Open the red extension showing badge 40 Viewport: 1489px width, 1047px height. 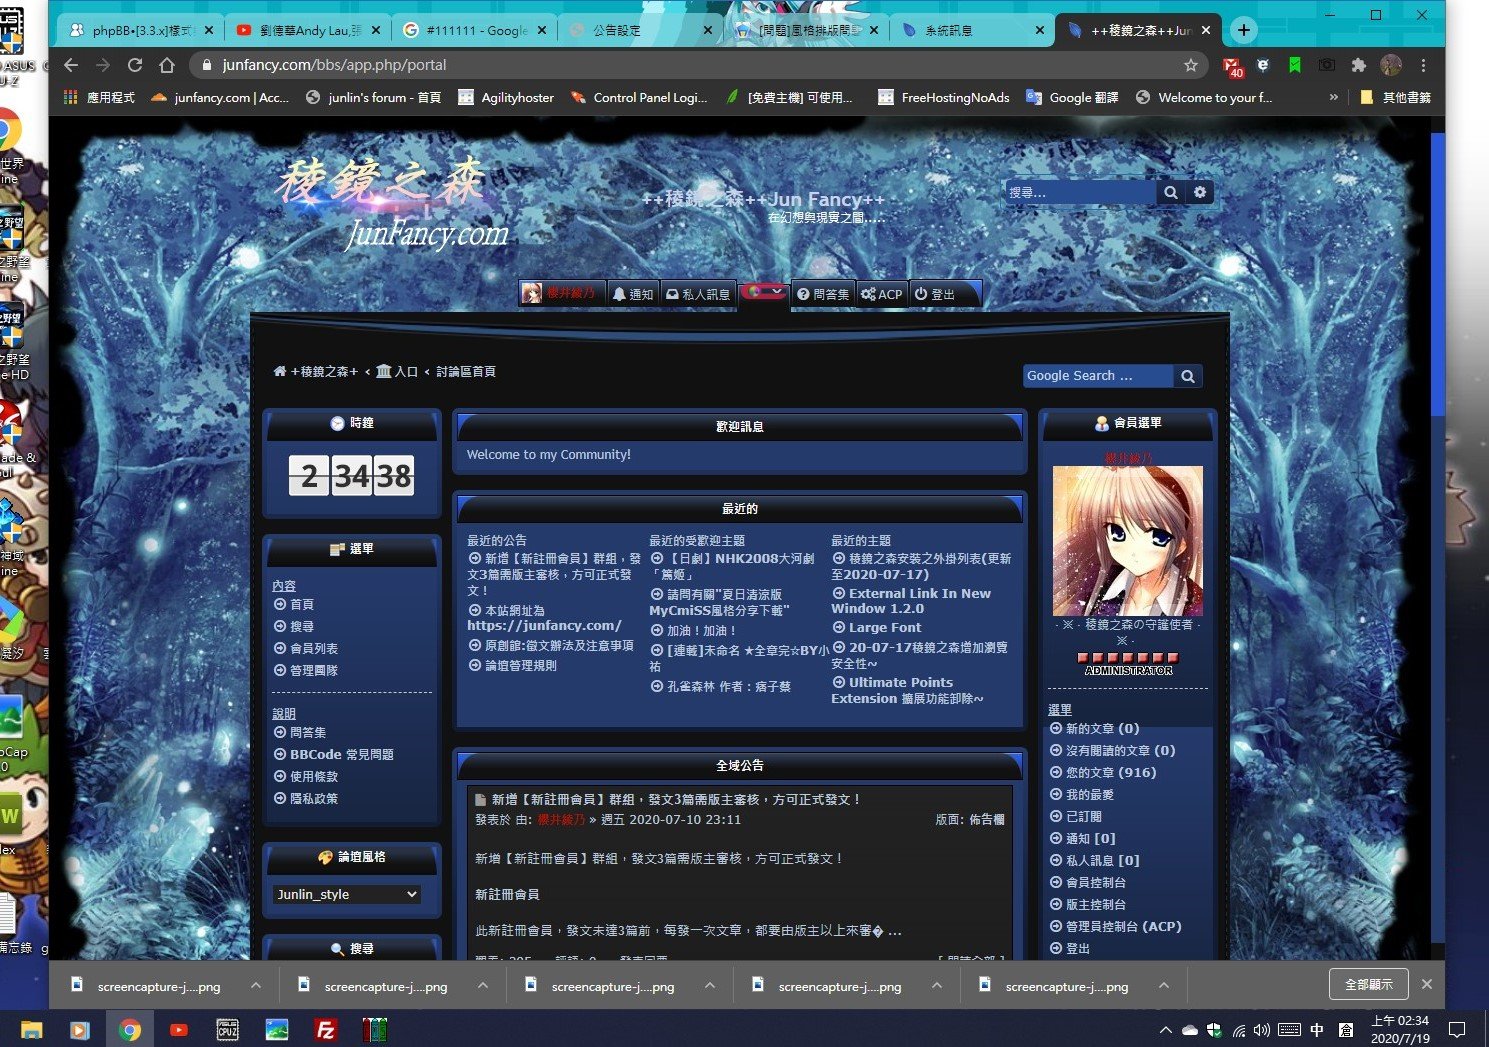[x=1232, y=66]
